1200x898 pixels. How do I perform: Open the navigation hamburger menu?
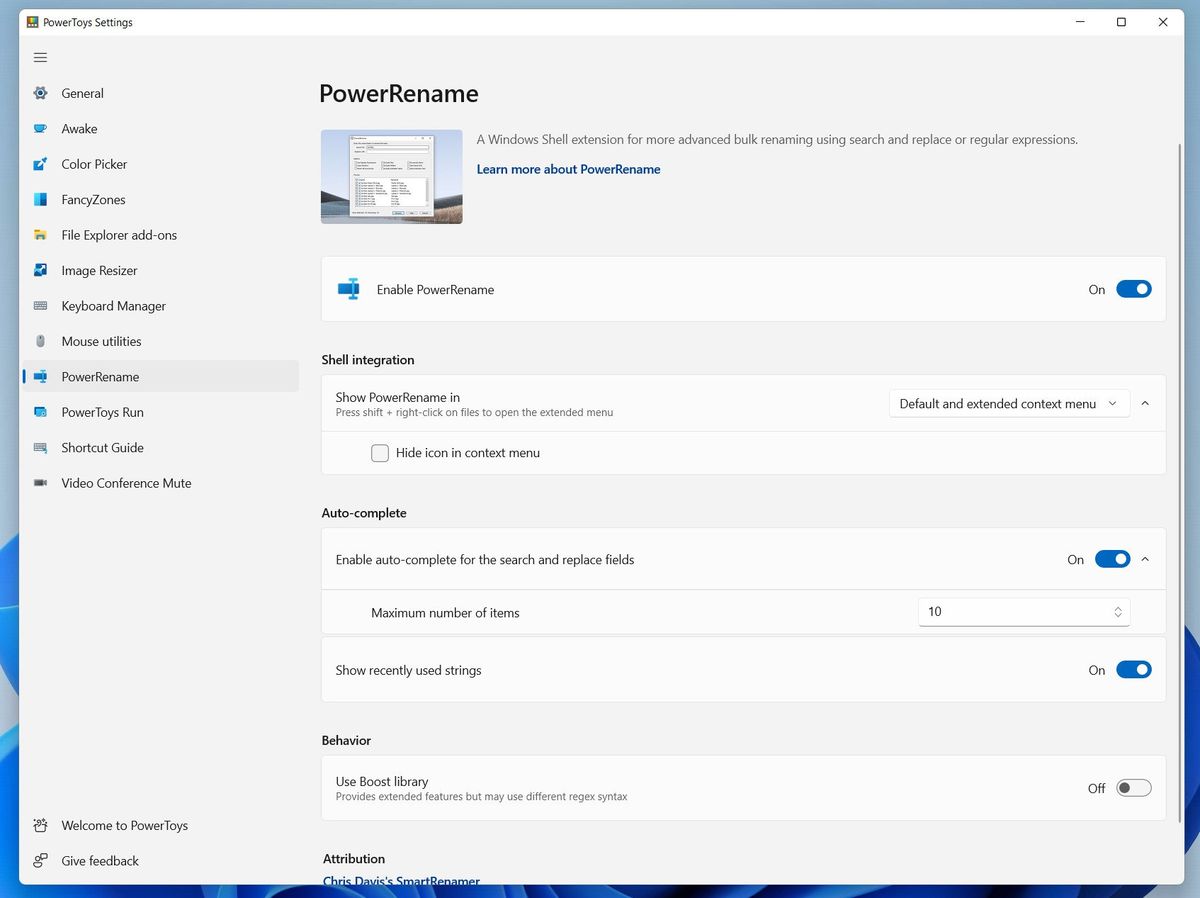[40, 57]
